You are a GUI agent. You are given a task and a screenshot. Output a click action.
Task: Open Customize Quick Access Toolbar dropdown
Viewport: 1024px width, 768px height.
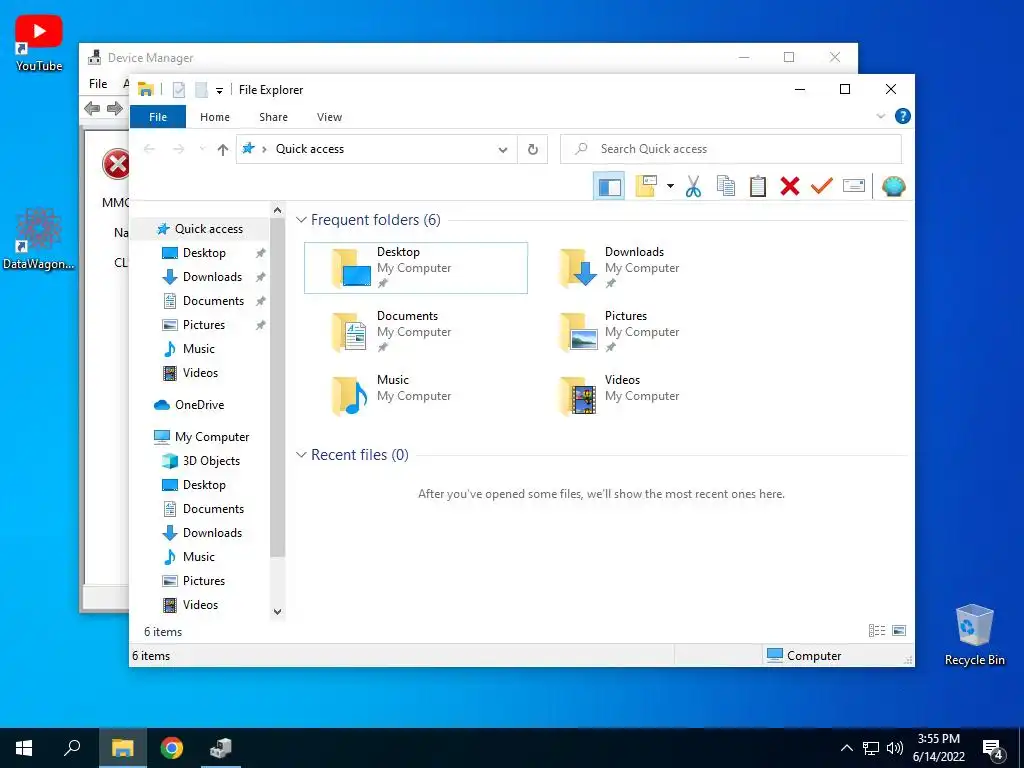point(219,90)
